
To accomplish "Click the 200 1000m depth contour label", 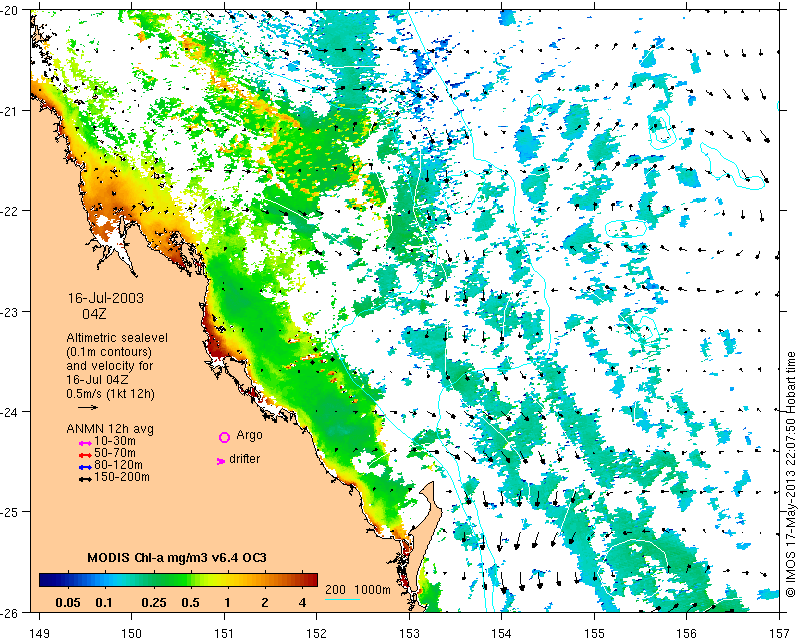I will (358, 590).
